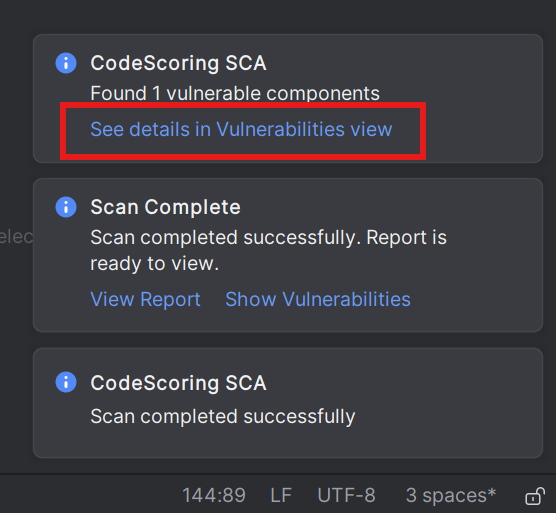Open the LF line separator selector

pos(281,495)
